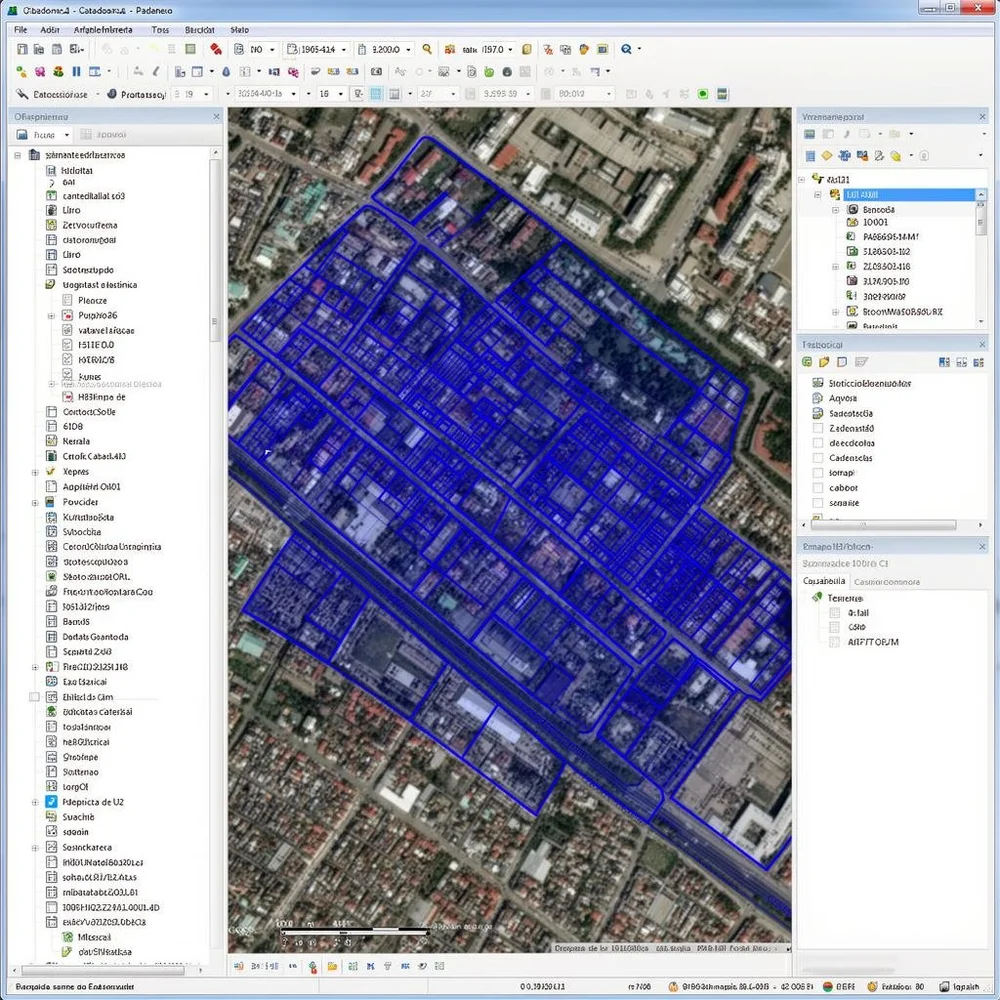Screen dimensions: 1000x1000
Task: Open the 16 size dropdown
Action: pos(341,94)
